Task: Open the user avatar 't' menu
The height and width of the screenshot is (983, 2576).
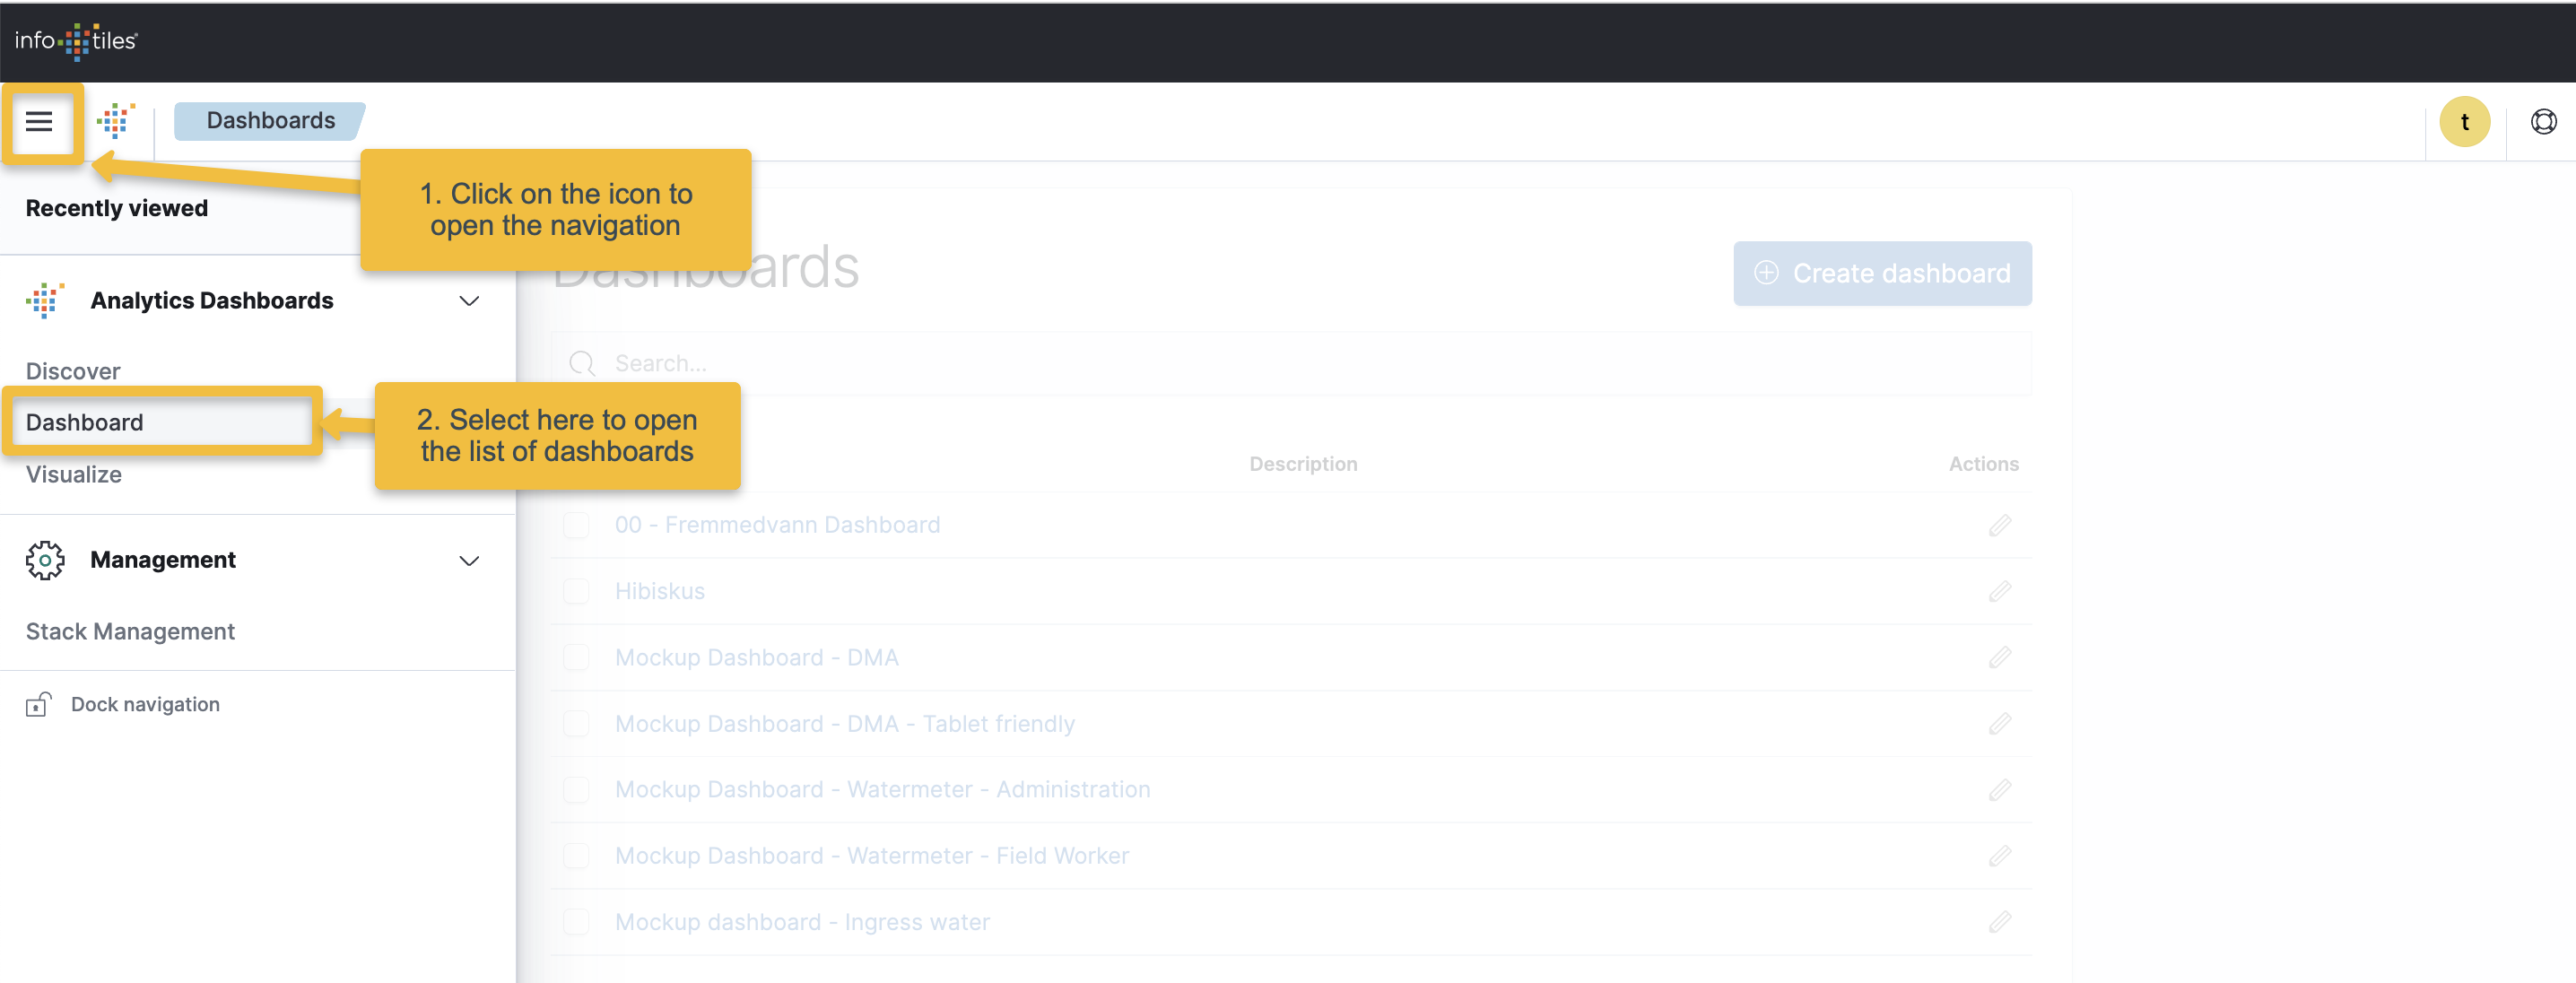Action: coord(2464,122)
